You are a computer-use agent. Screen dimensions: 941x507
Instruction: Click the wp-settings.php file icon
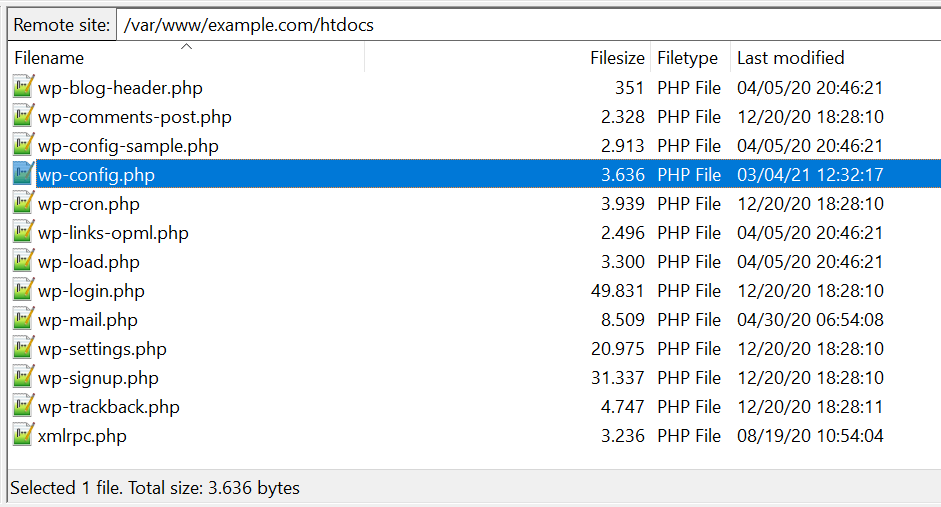point(23,348)
